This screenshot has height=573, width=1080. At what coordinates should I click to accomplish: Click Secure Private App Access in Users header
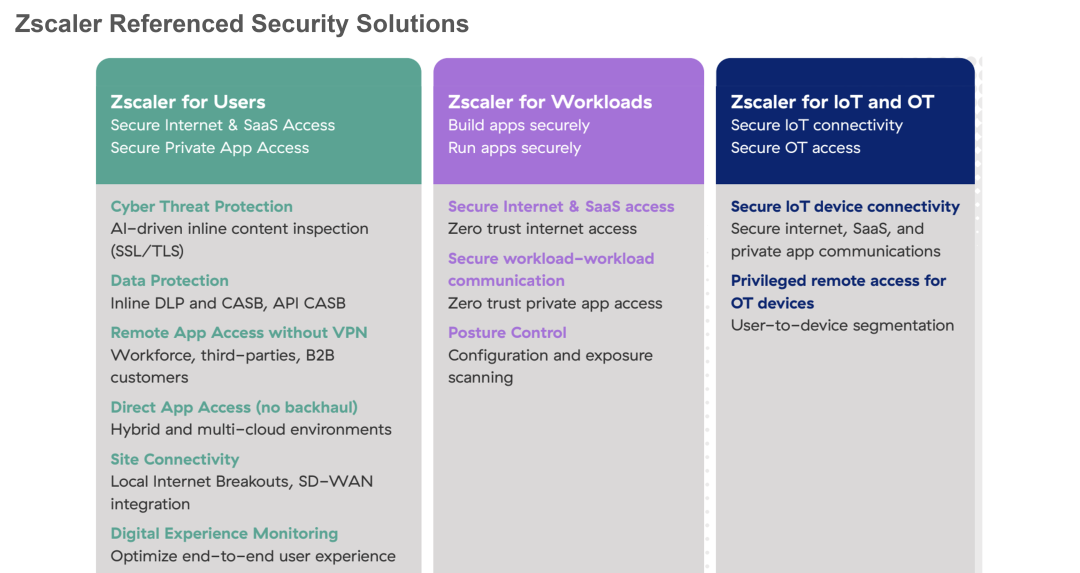pos(209,148)
